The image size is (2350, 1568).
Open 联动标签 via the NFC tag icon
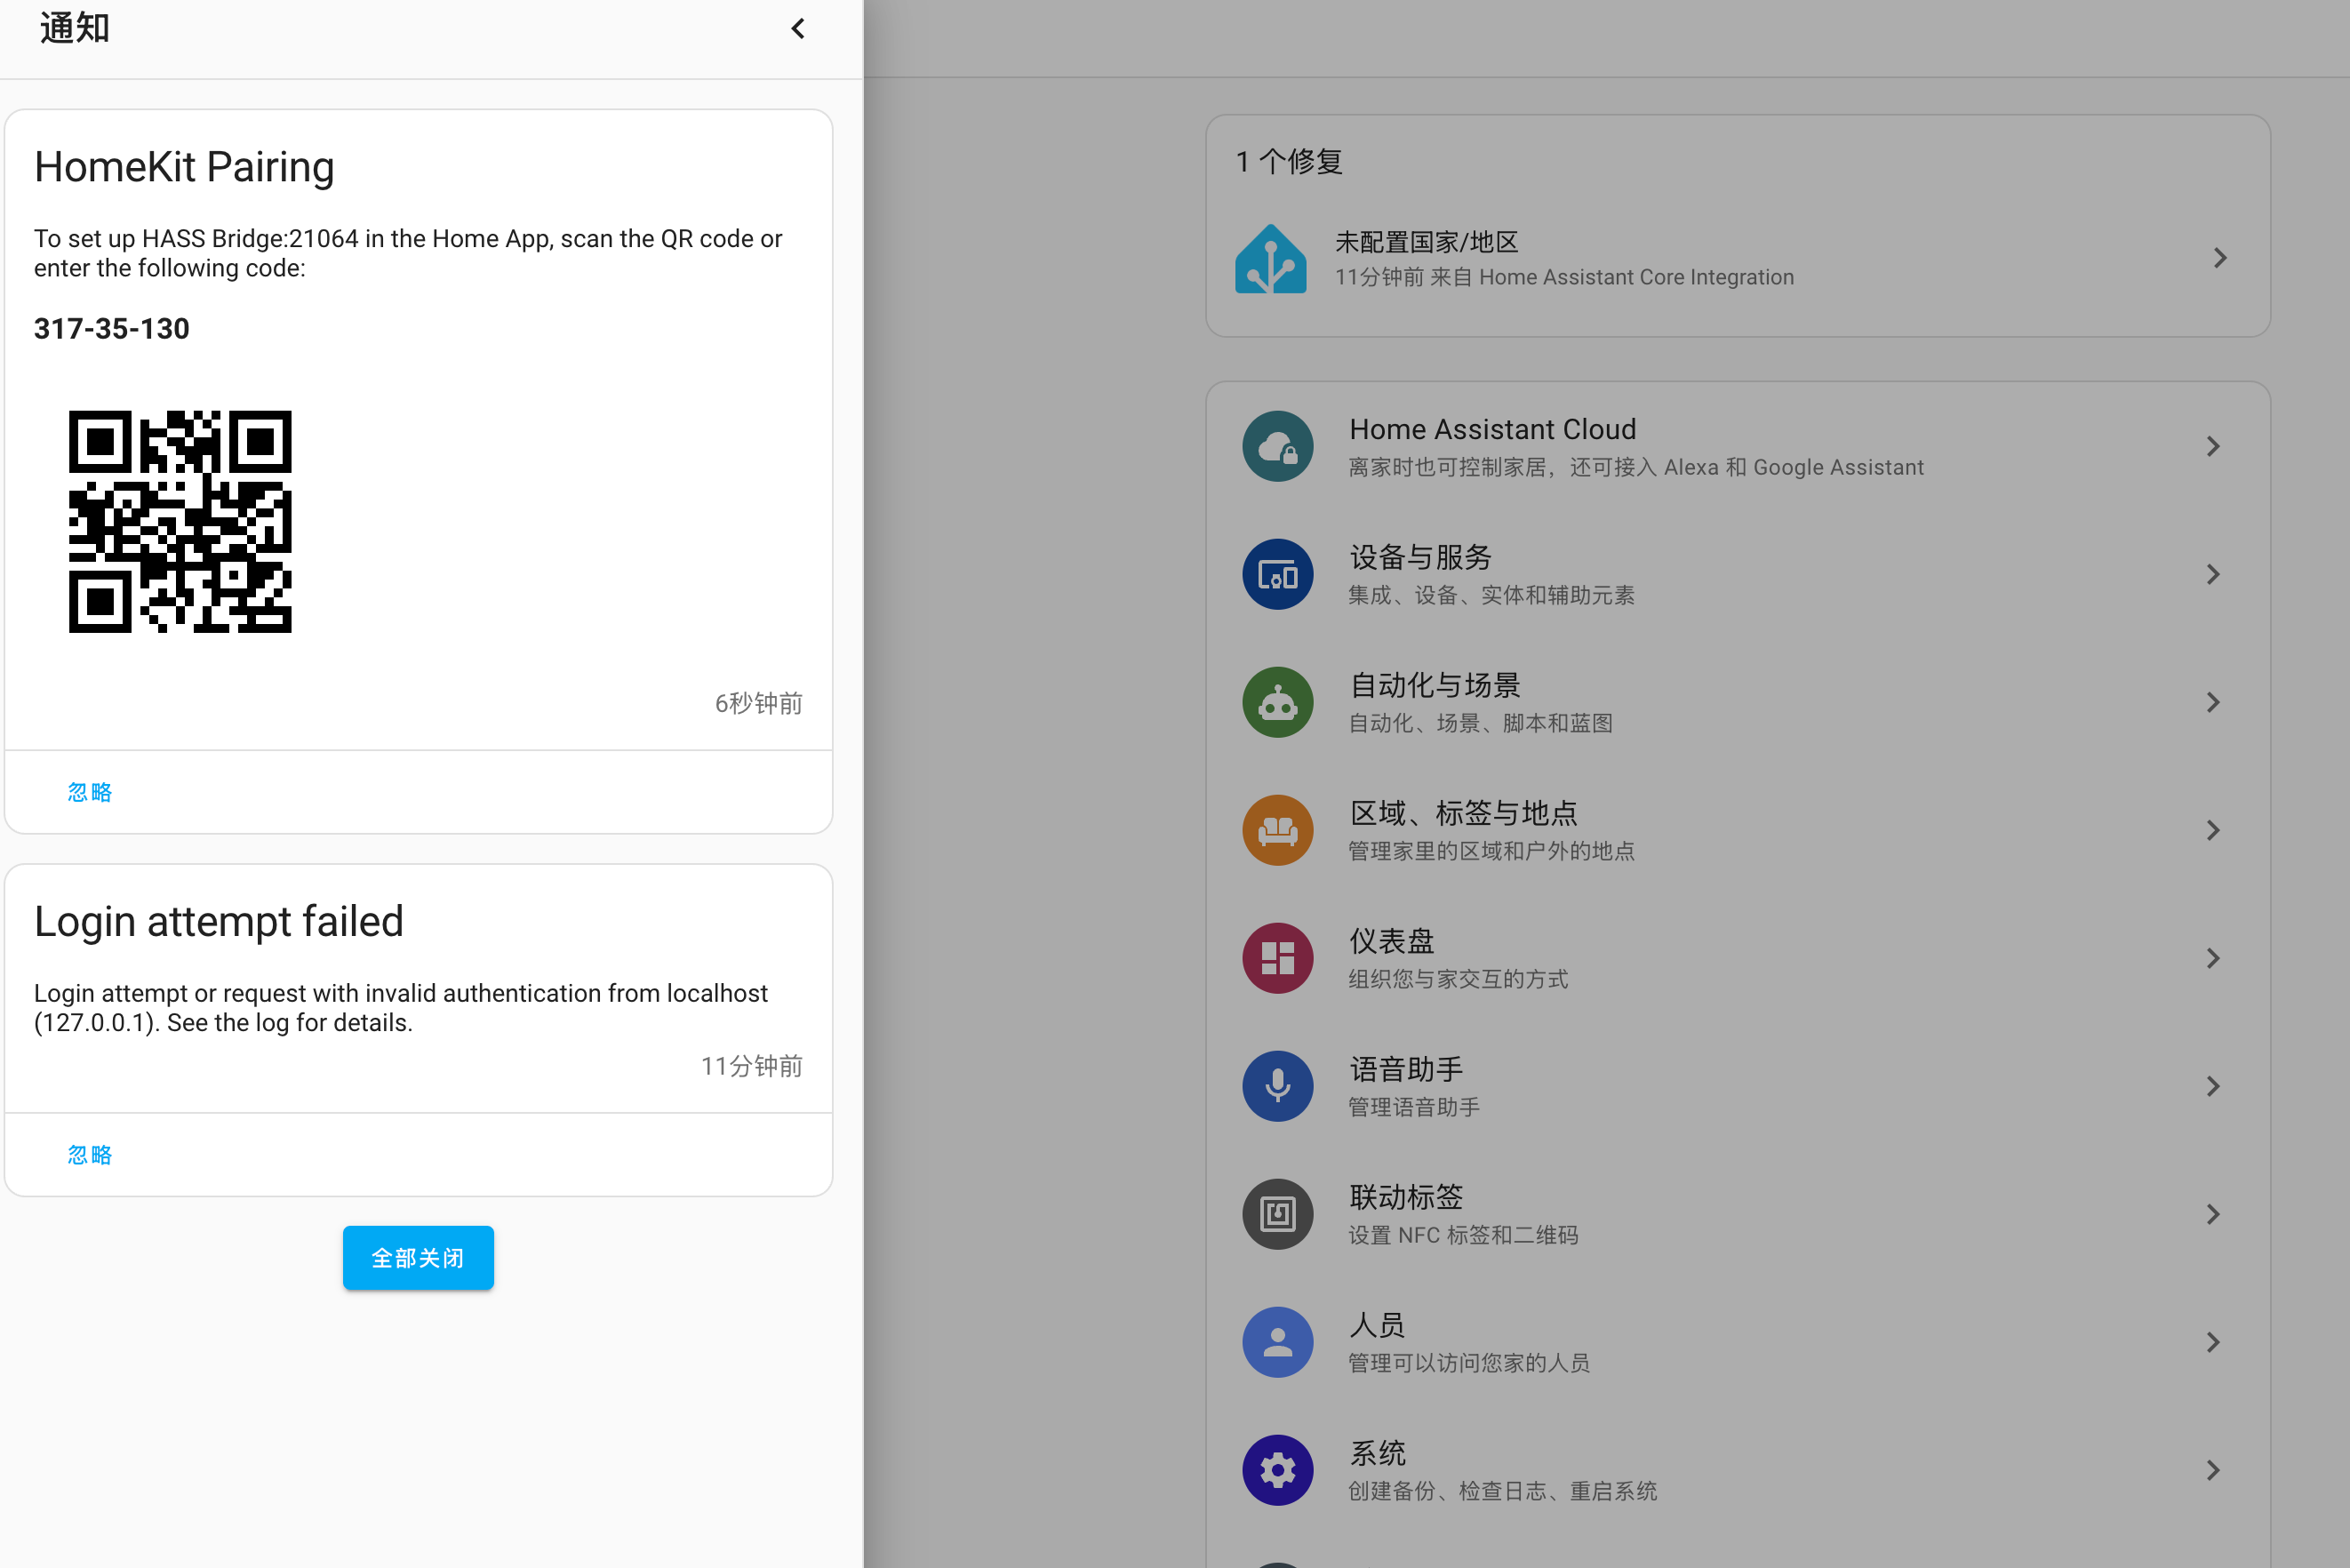coord(1277,1214)
